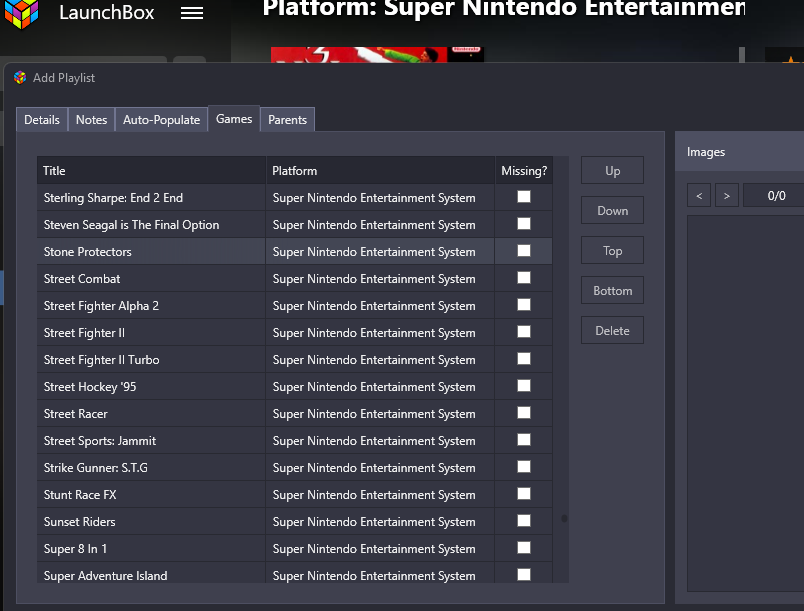Select Stunt Race FX in the list
This screenshot has height=611, width=804.
(80, 495)
